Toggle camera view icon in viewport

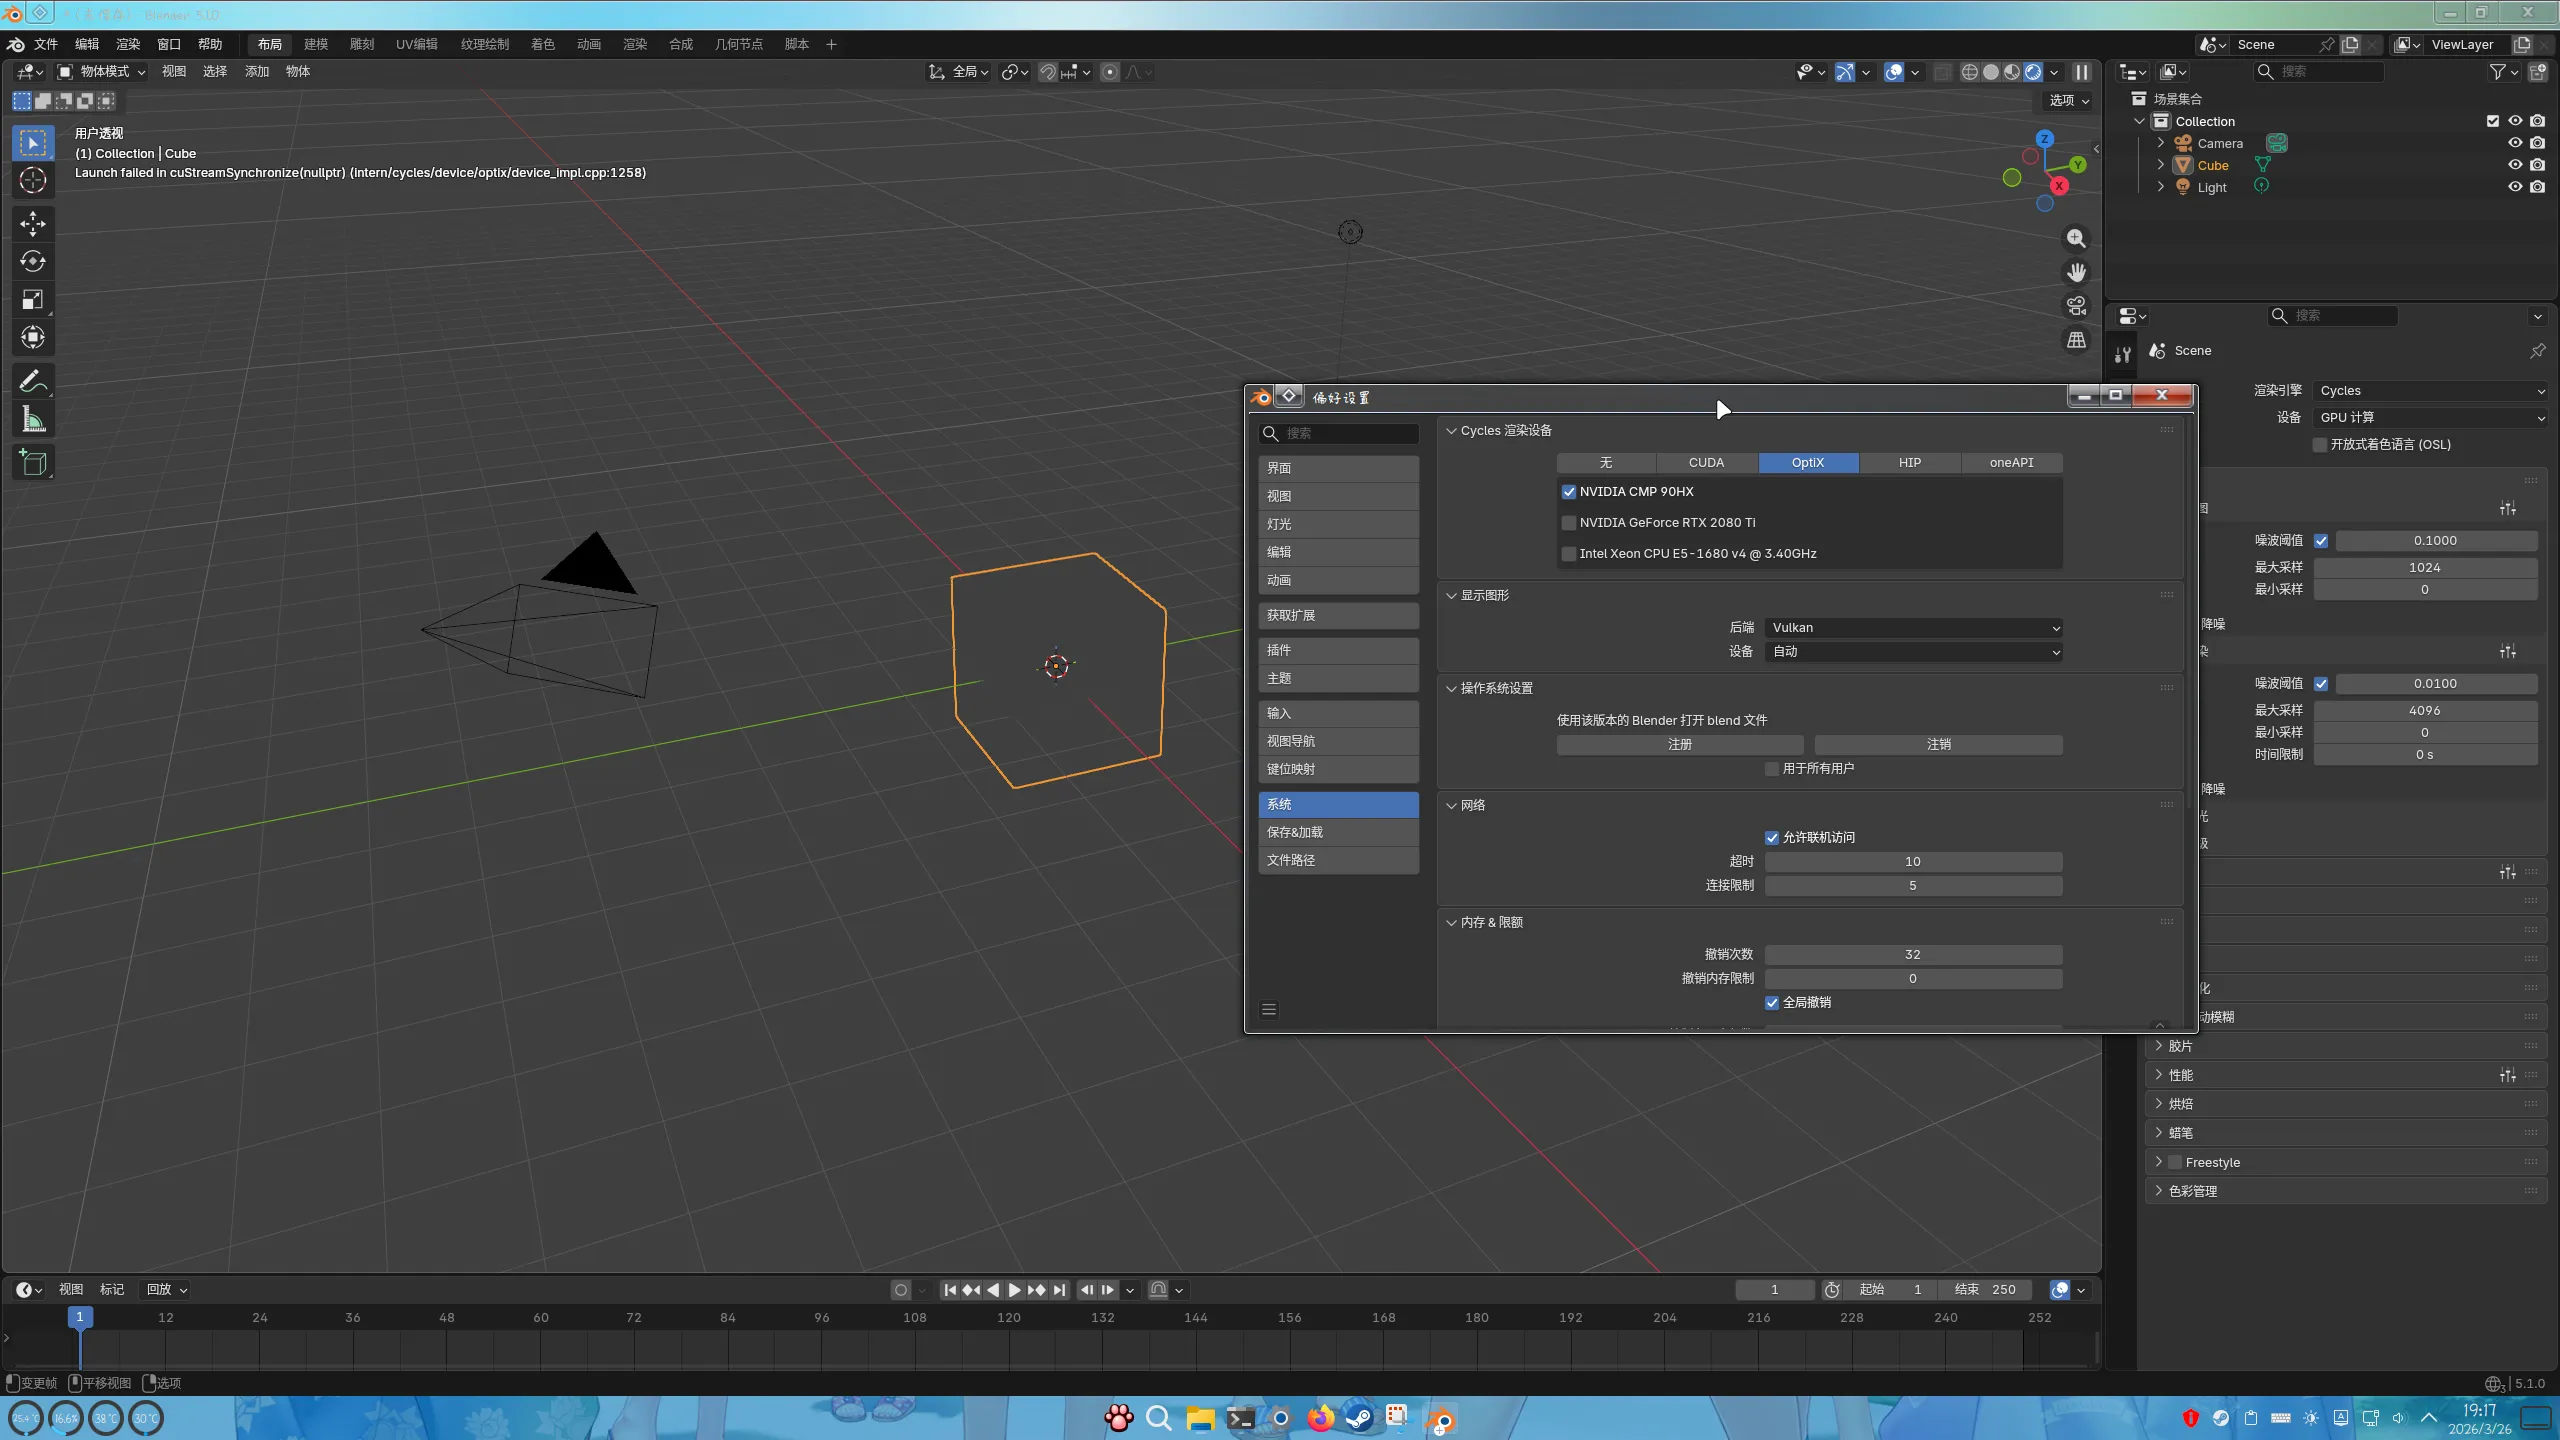point(2077,306)
